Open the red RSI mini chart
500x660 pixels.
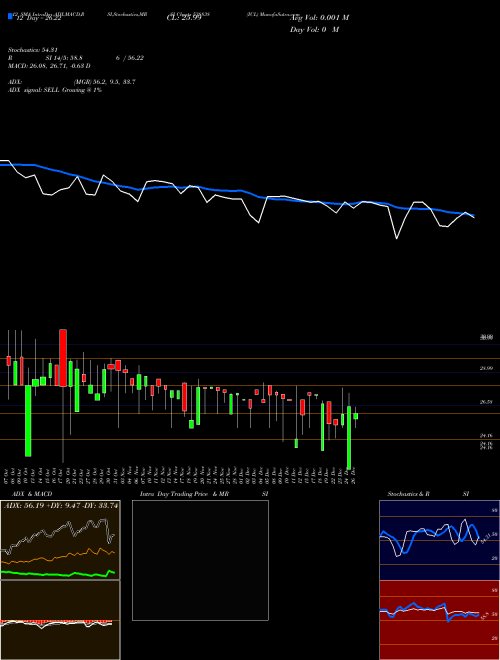coord(439,620)
